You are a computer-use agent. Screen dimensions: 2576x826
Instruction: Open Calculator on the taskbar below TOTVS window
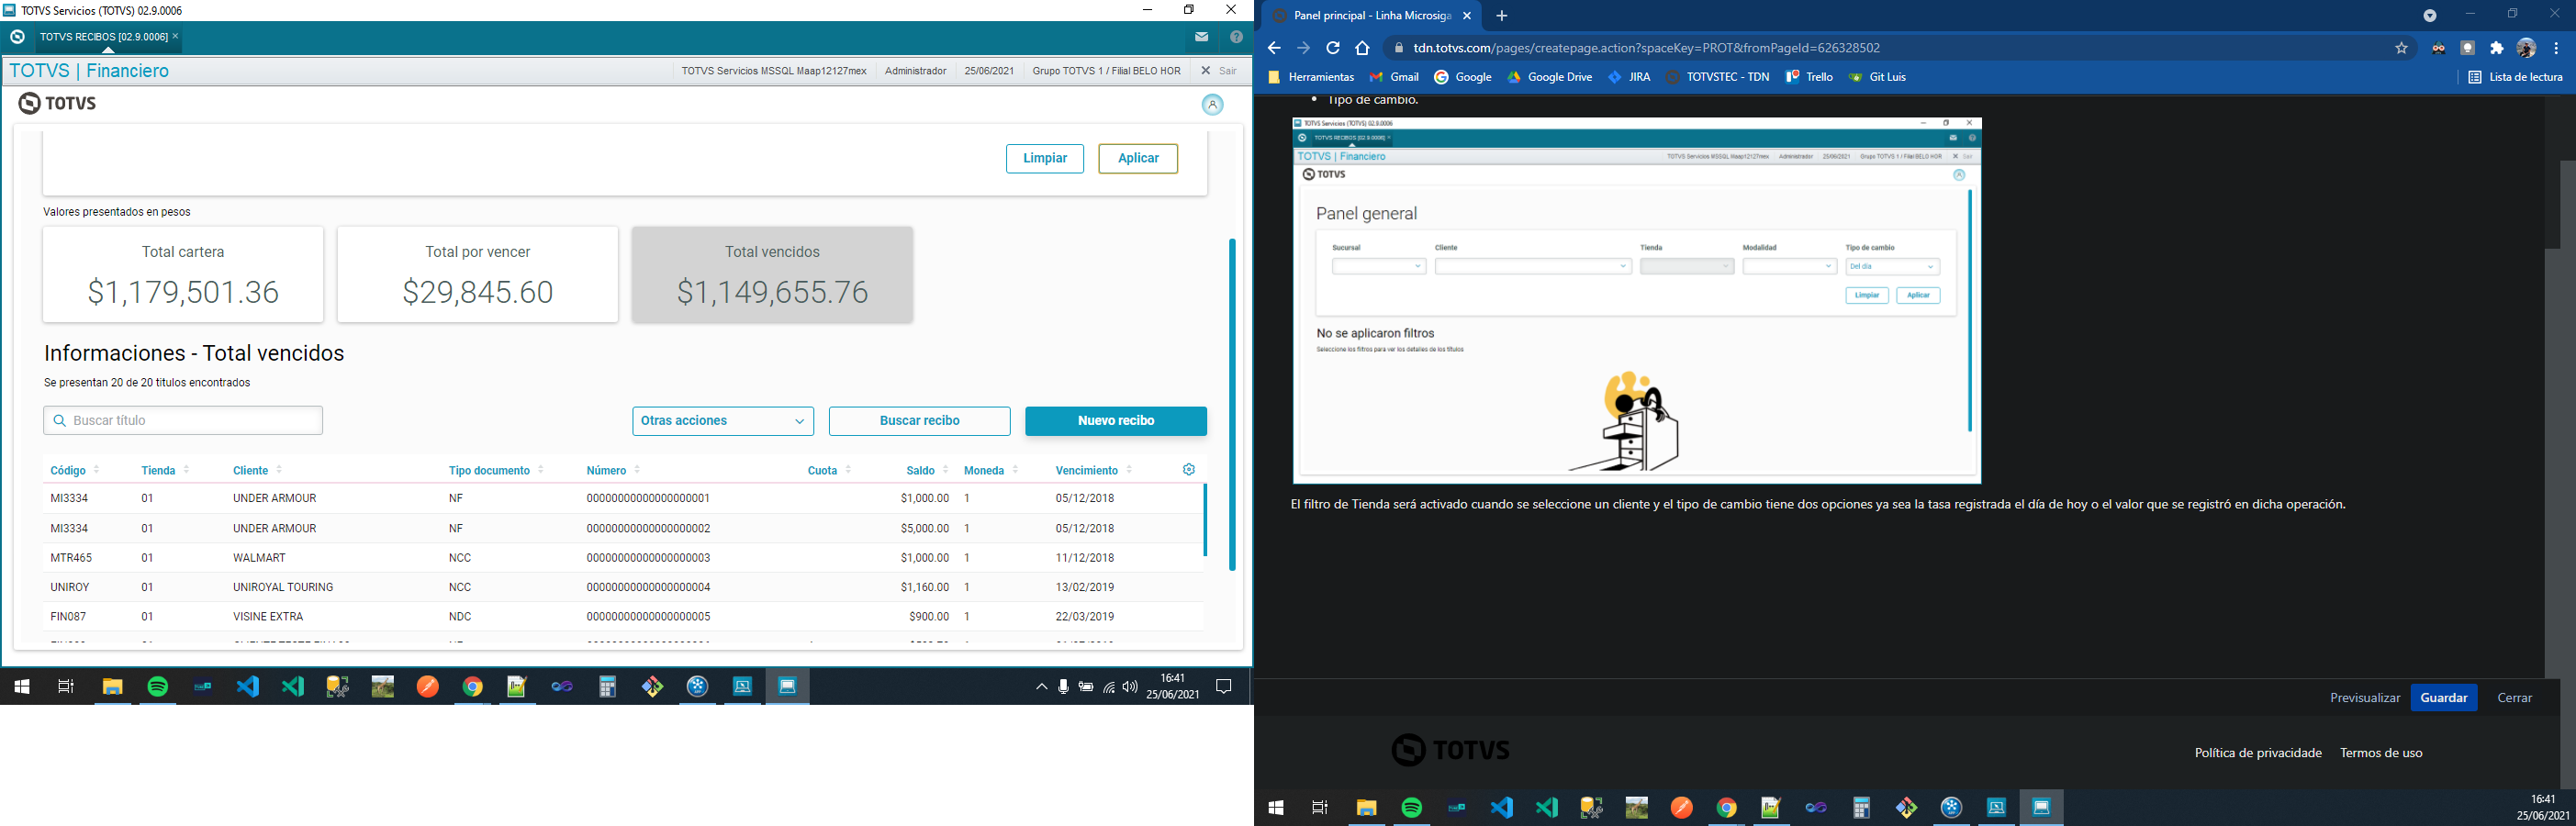coord(607,687)
